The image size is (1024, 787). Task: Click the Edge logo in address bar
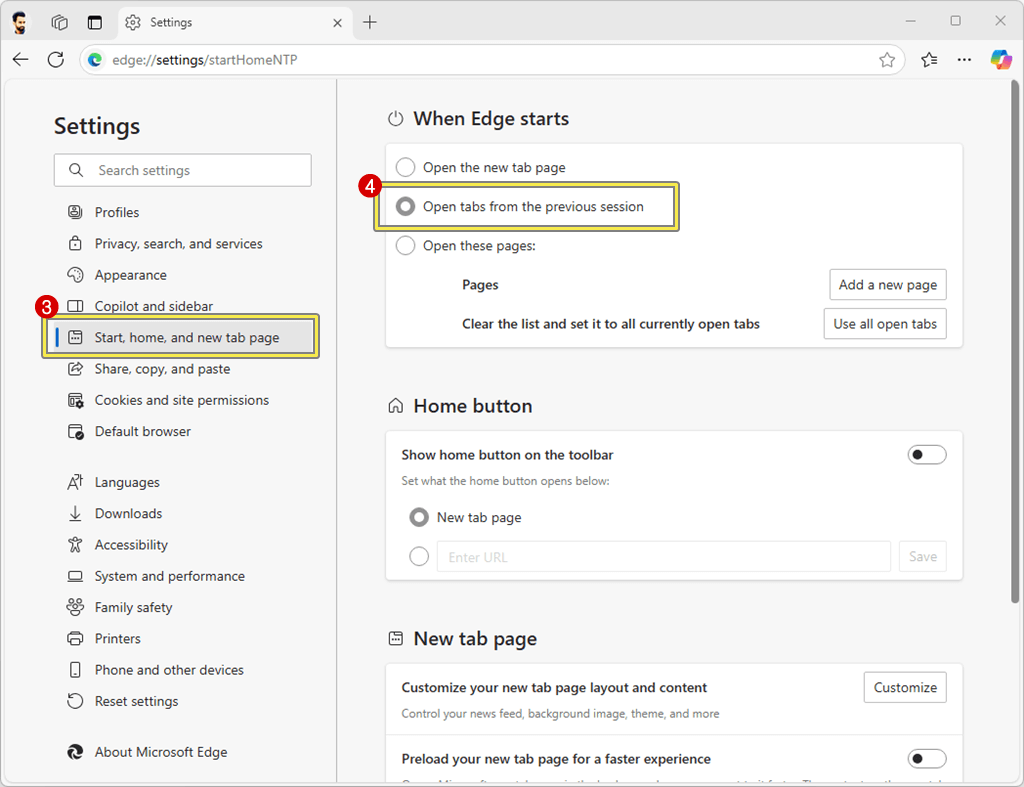coord(95,59)
